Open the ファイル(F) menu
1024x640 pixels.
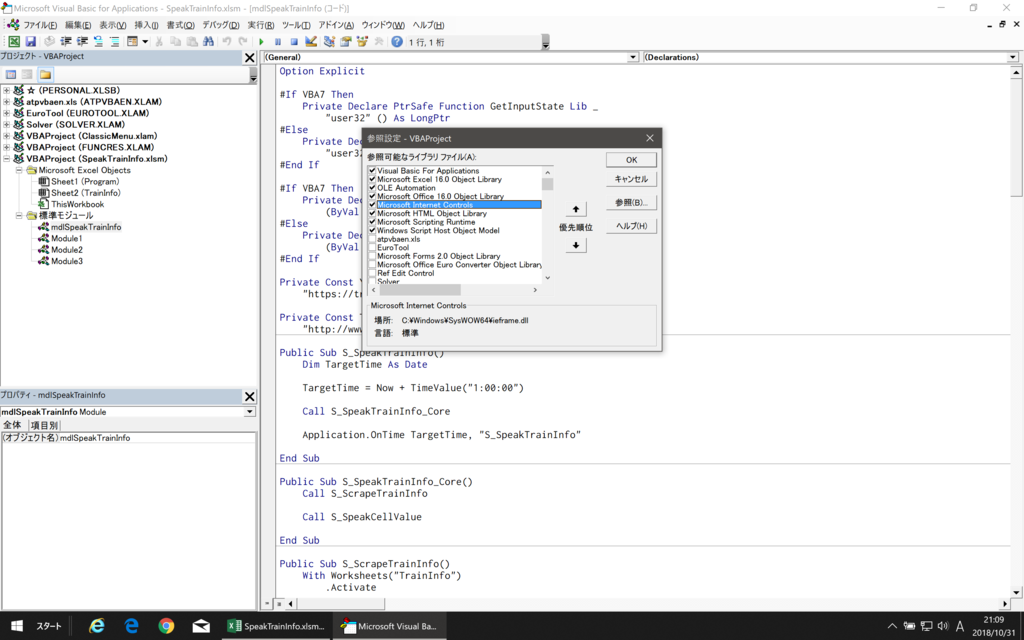point(40,25)
